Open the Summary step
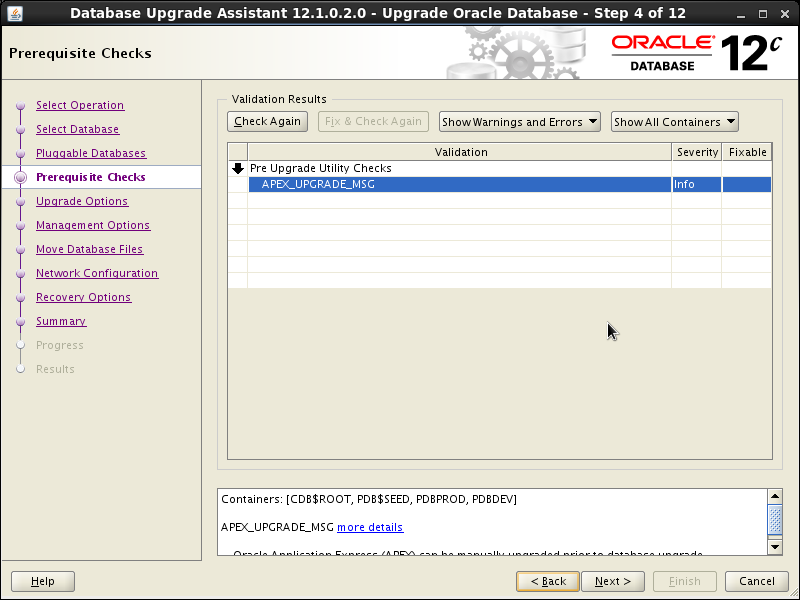 [x=61, y=321]
